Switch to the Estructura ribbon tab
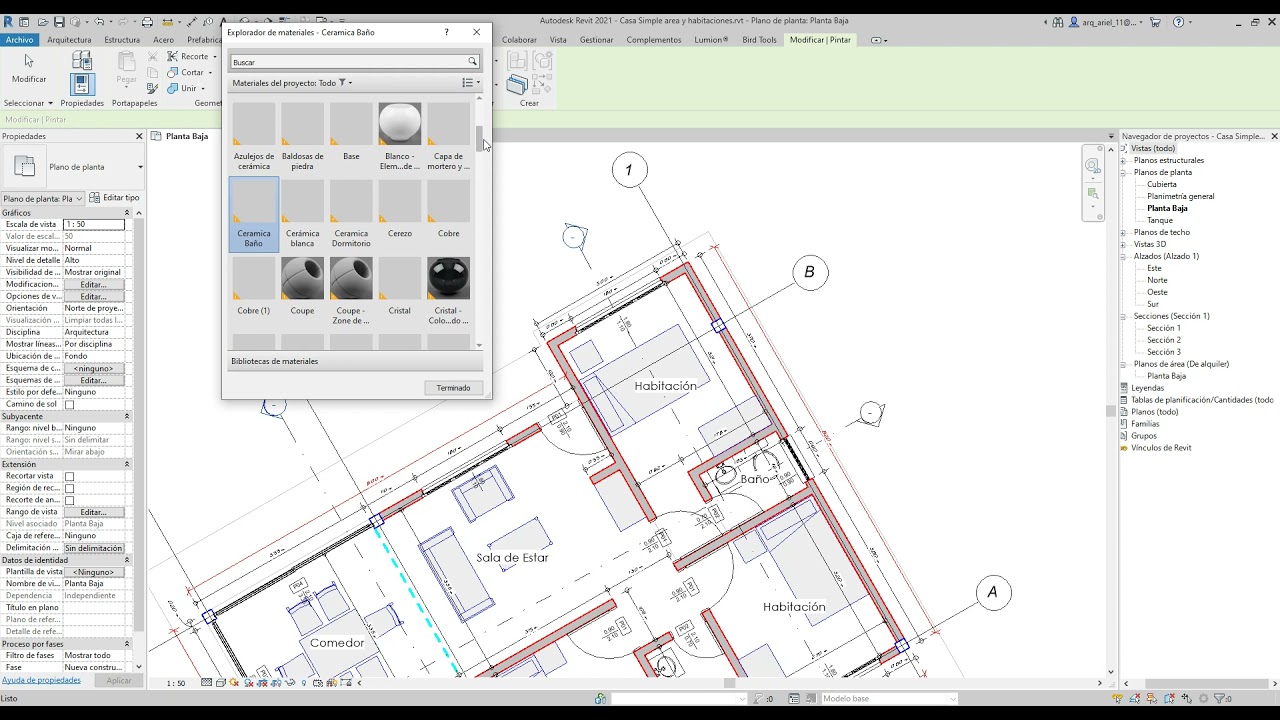This screenshot has width=1280, height=720. 122,40
